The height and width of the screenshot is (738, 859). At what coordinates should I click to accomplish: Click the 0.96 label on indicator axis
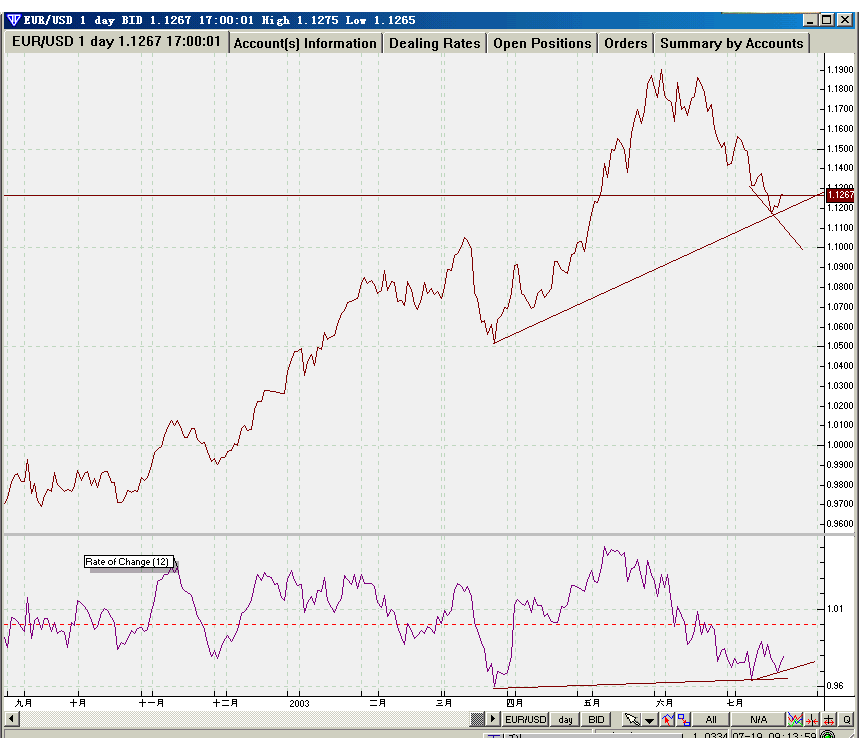pos(835,685)
